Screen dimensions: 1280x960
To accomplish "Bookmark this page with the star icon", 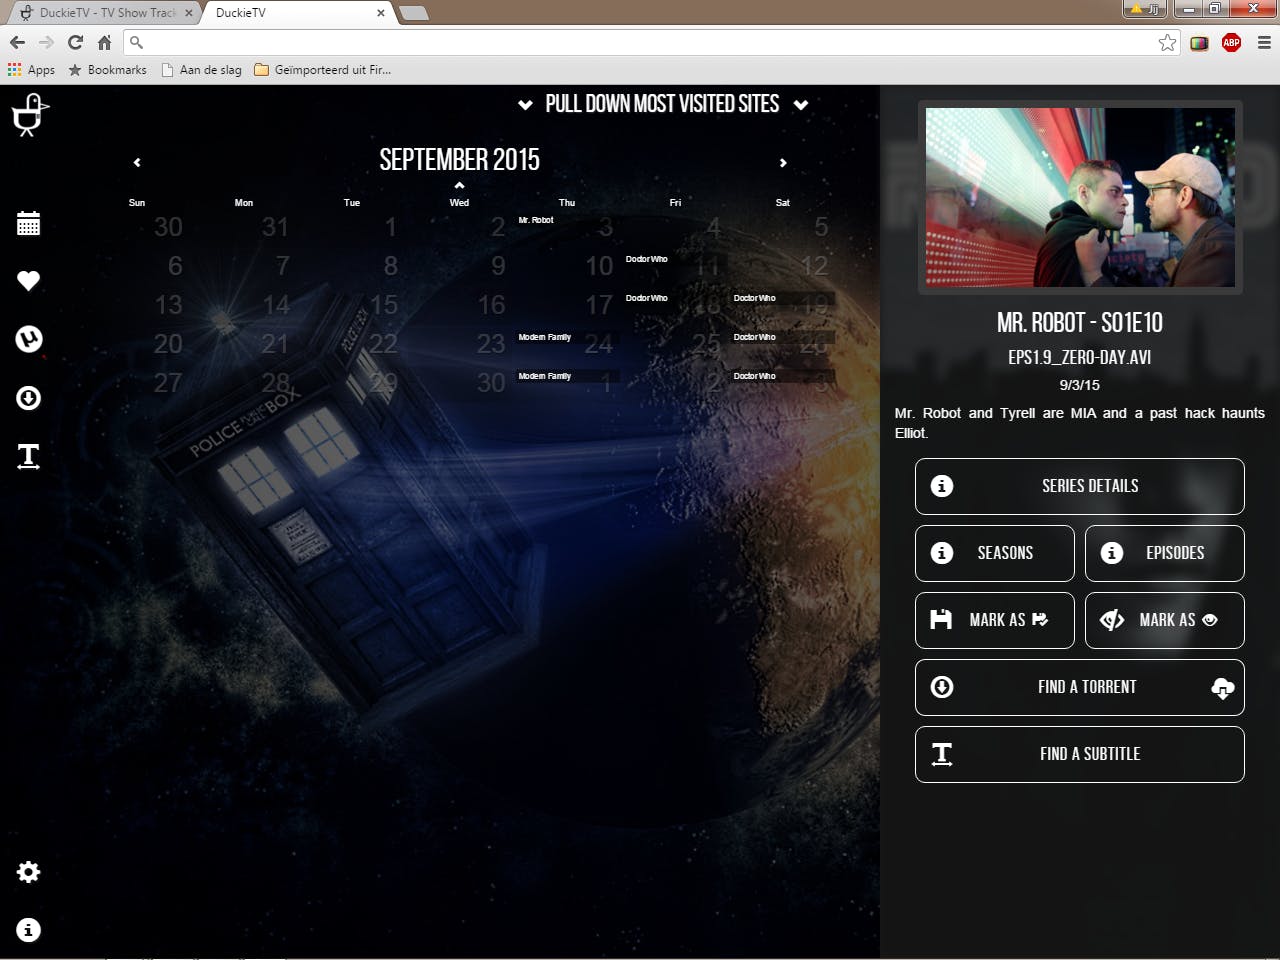I will point(1167,42).
